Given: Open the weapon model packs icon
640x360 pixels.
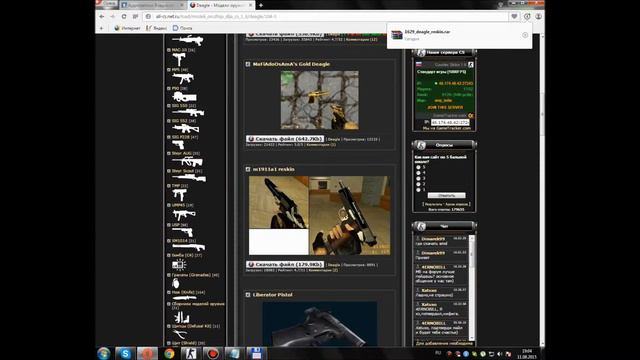Looking at the screenshot, I should [181, 317].
